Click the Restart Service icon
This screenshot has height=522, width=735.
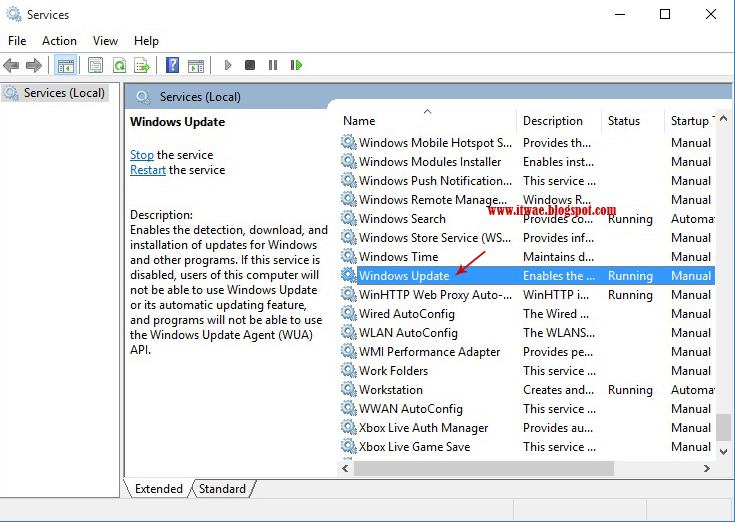click(296, 65)
